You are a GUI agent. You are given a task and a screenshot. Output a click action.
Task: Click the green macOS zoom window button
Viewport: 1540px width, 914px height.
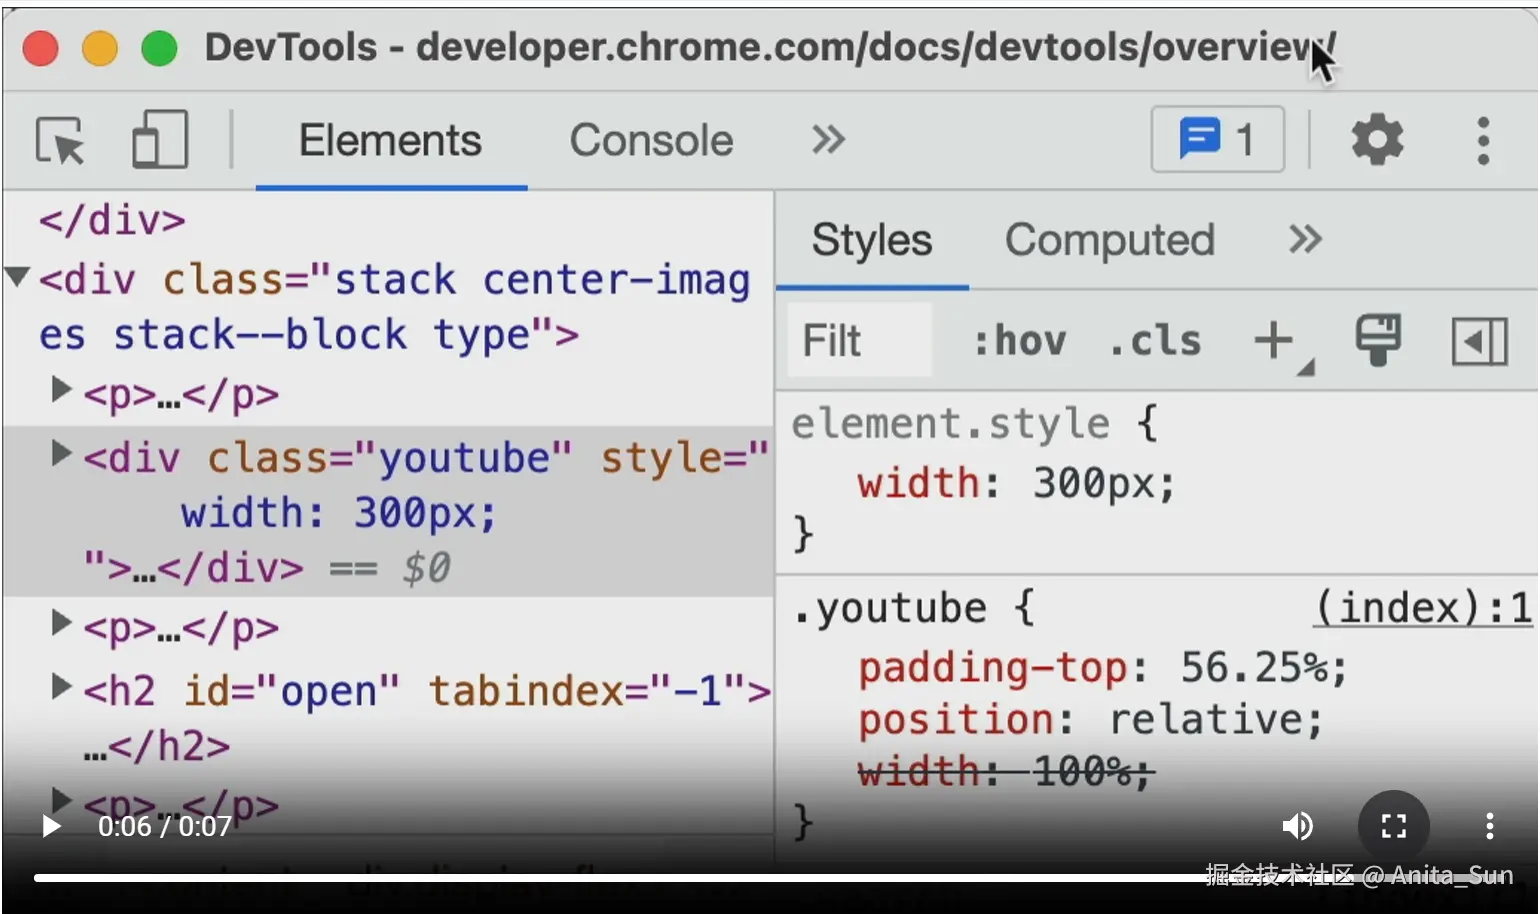(159, 47)
